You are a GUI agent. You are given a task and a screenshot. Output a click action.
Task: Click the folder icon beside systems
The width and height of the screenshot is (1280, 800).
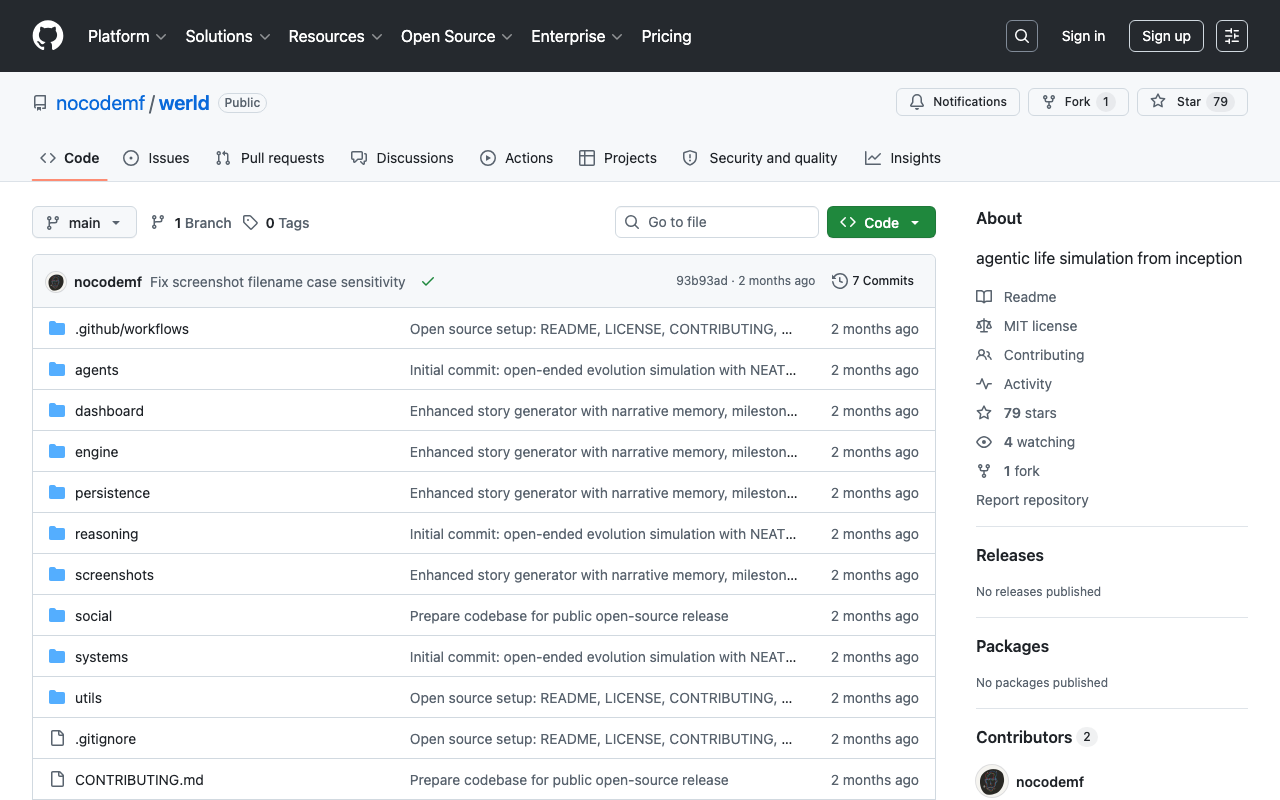[57, 657]
